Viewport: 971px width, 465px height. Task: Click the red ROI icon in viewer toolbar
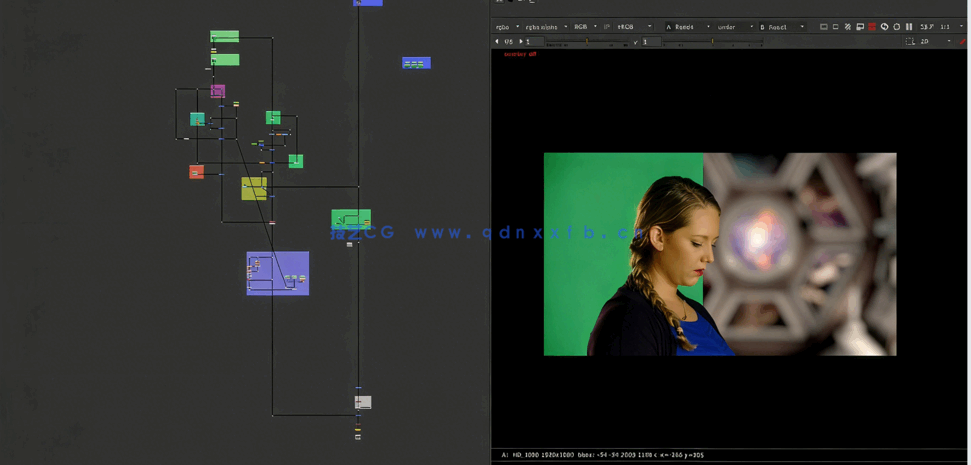(x=872, y=27)
